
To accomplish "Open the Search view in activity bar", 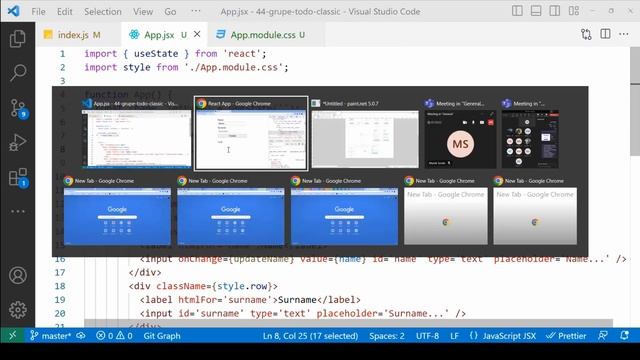I will tap(18, 73).
